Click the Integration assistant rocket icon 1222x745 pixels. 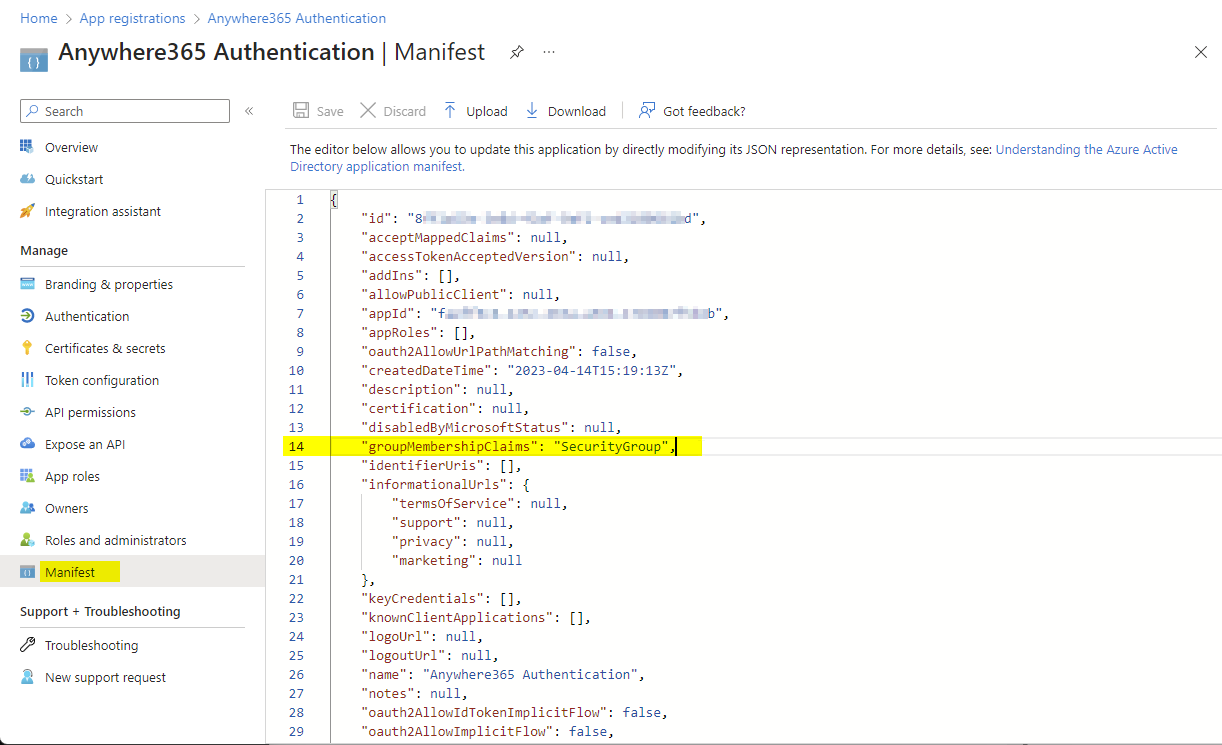(x=27, y=211)
